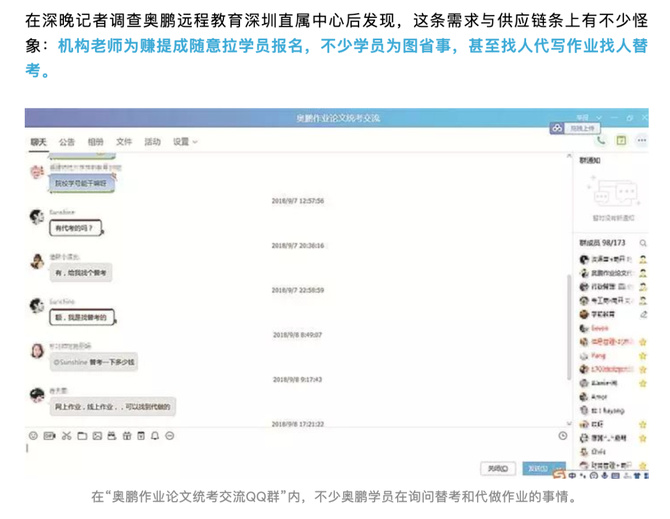The height and width of the screenshot is (519, 670).
Task: Open the send button dropdown arrow
Action: 559,468
